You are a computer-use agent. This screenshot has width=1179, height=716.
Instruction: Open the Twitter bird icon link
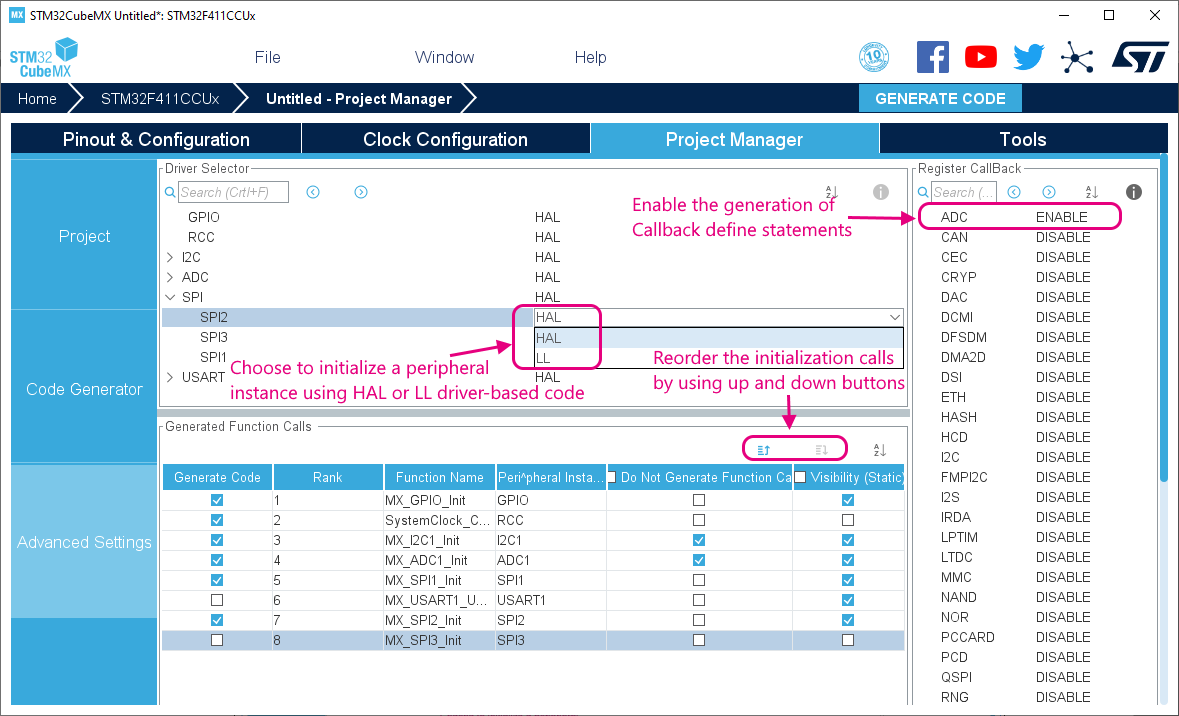click(x=1029, y=57)
